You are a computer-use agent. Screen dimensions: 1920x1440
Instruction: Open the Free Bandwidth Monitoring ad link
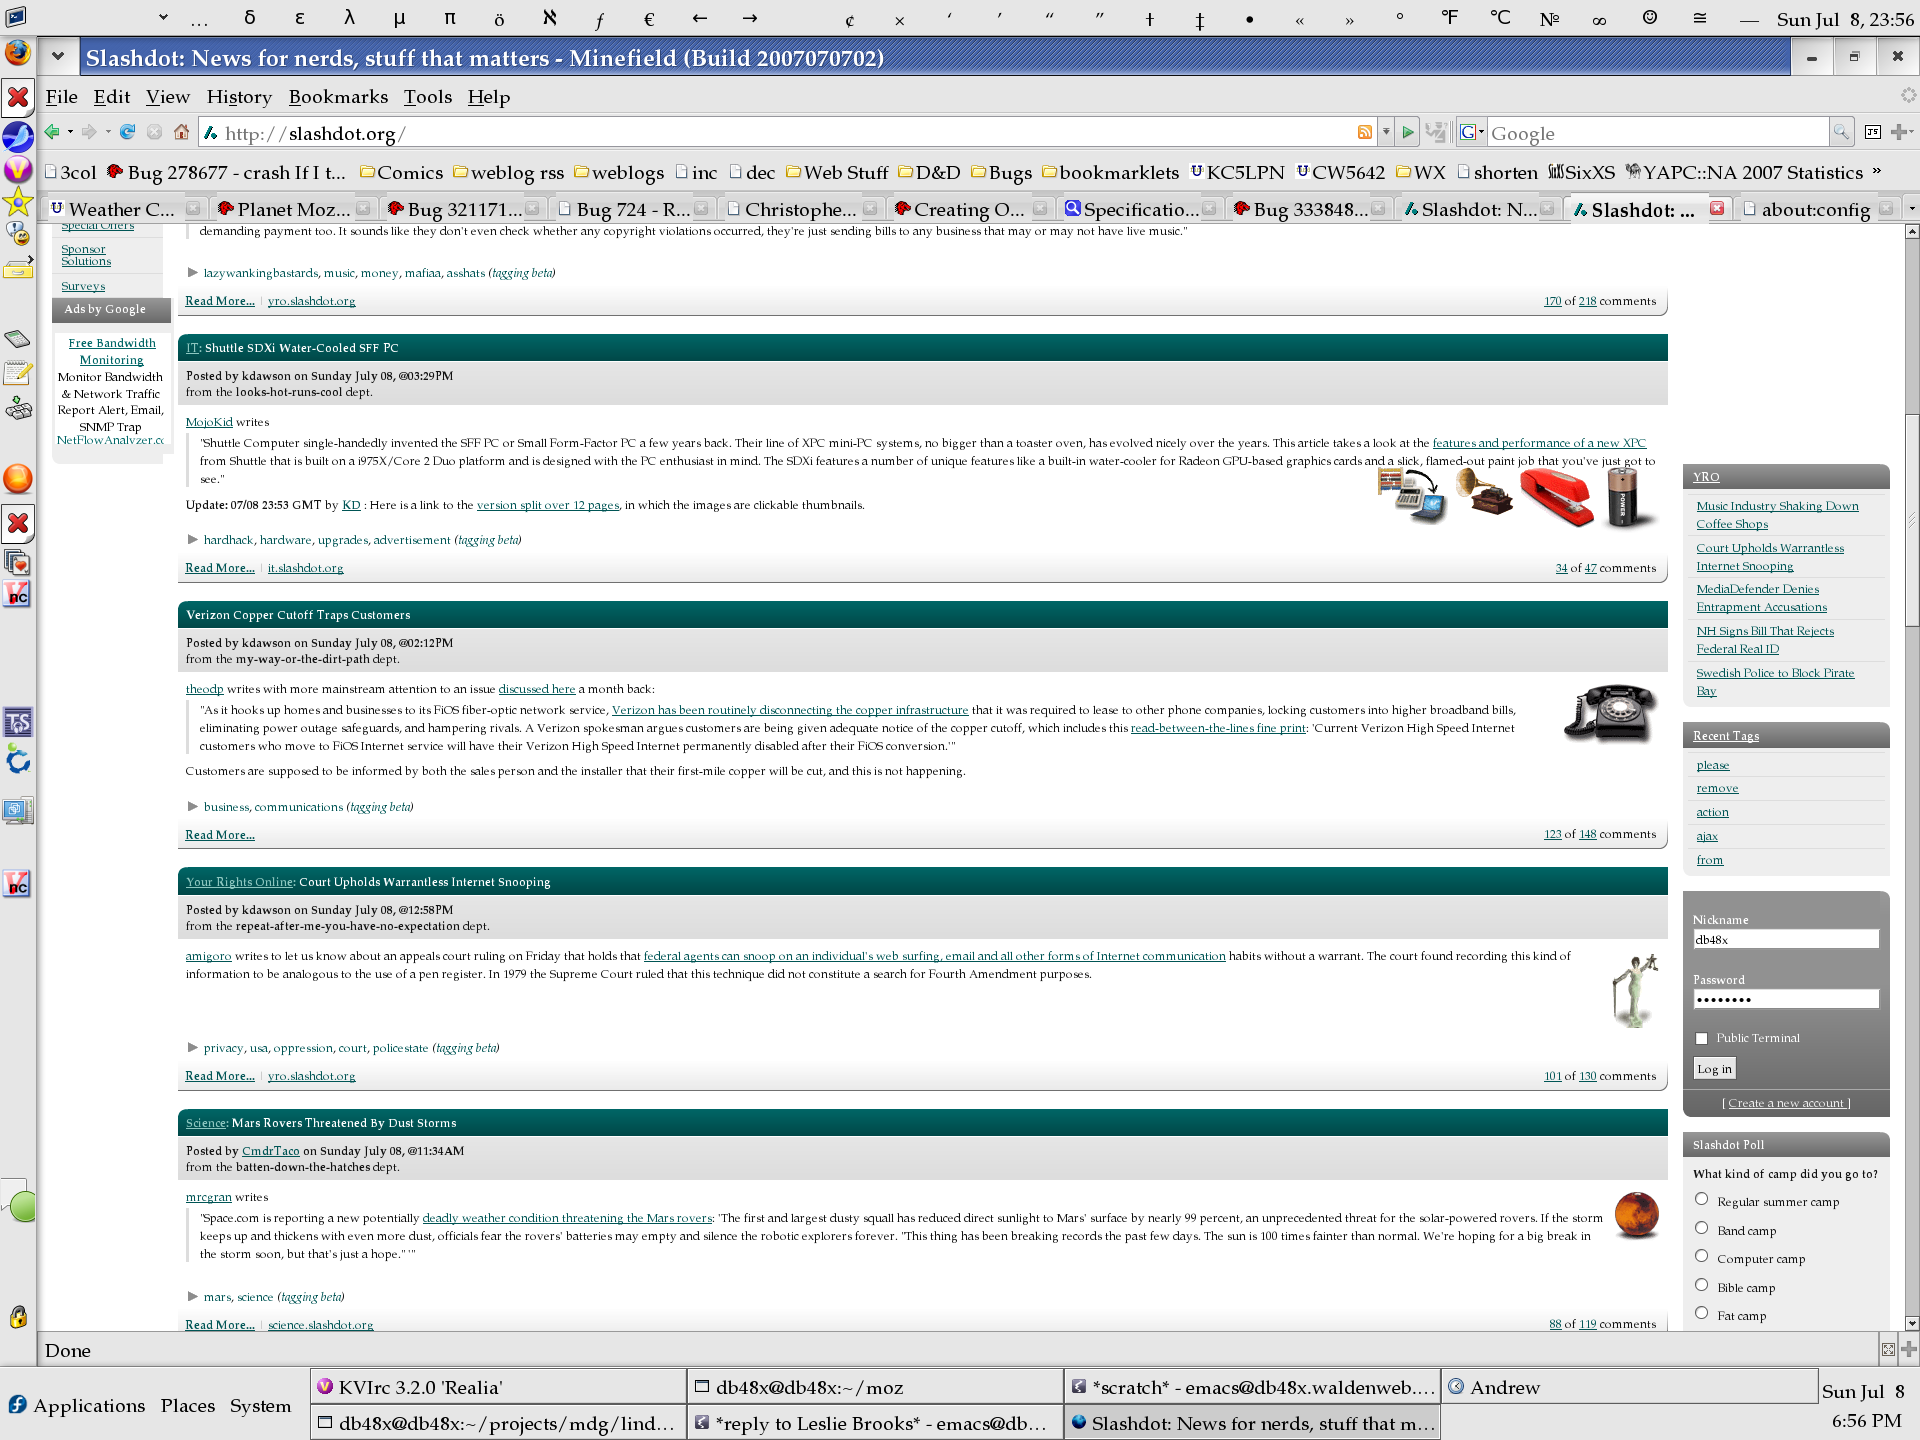[112, 351]
